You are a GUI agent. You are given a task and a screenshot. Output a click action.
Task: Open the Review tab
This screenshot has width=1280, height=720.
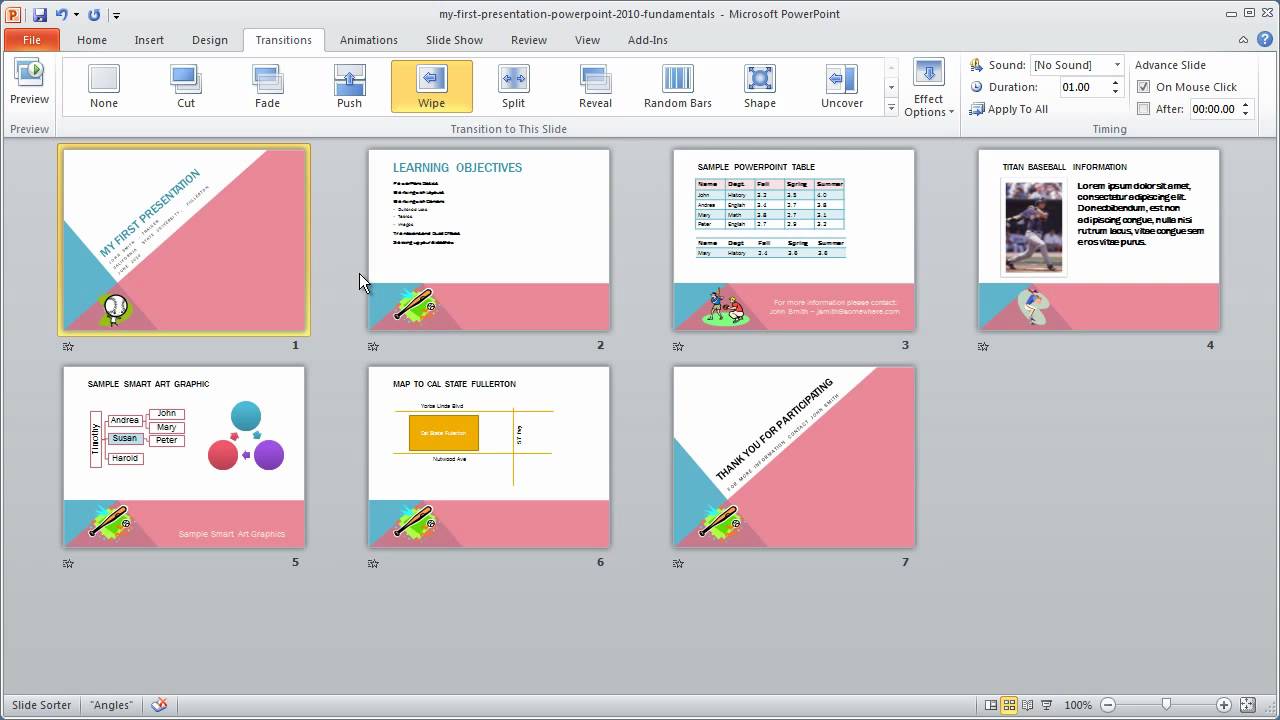528,40
